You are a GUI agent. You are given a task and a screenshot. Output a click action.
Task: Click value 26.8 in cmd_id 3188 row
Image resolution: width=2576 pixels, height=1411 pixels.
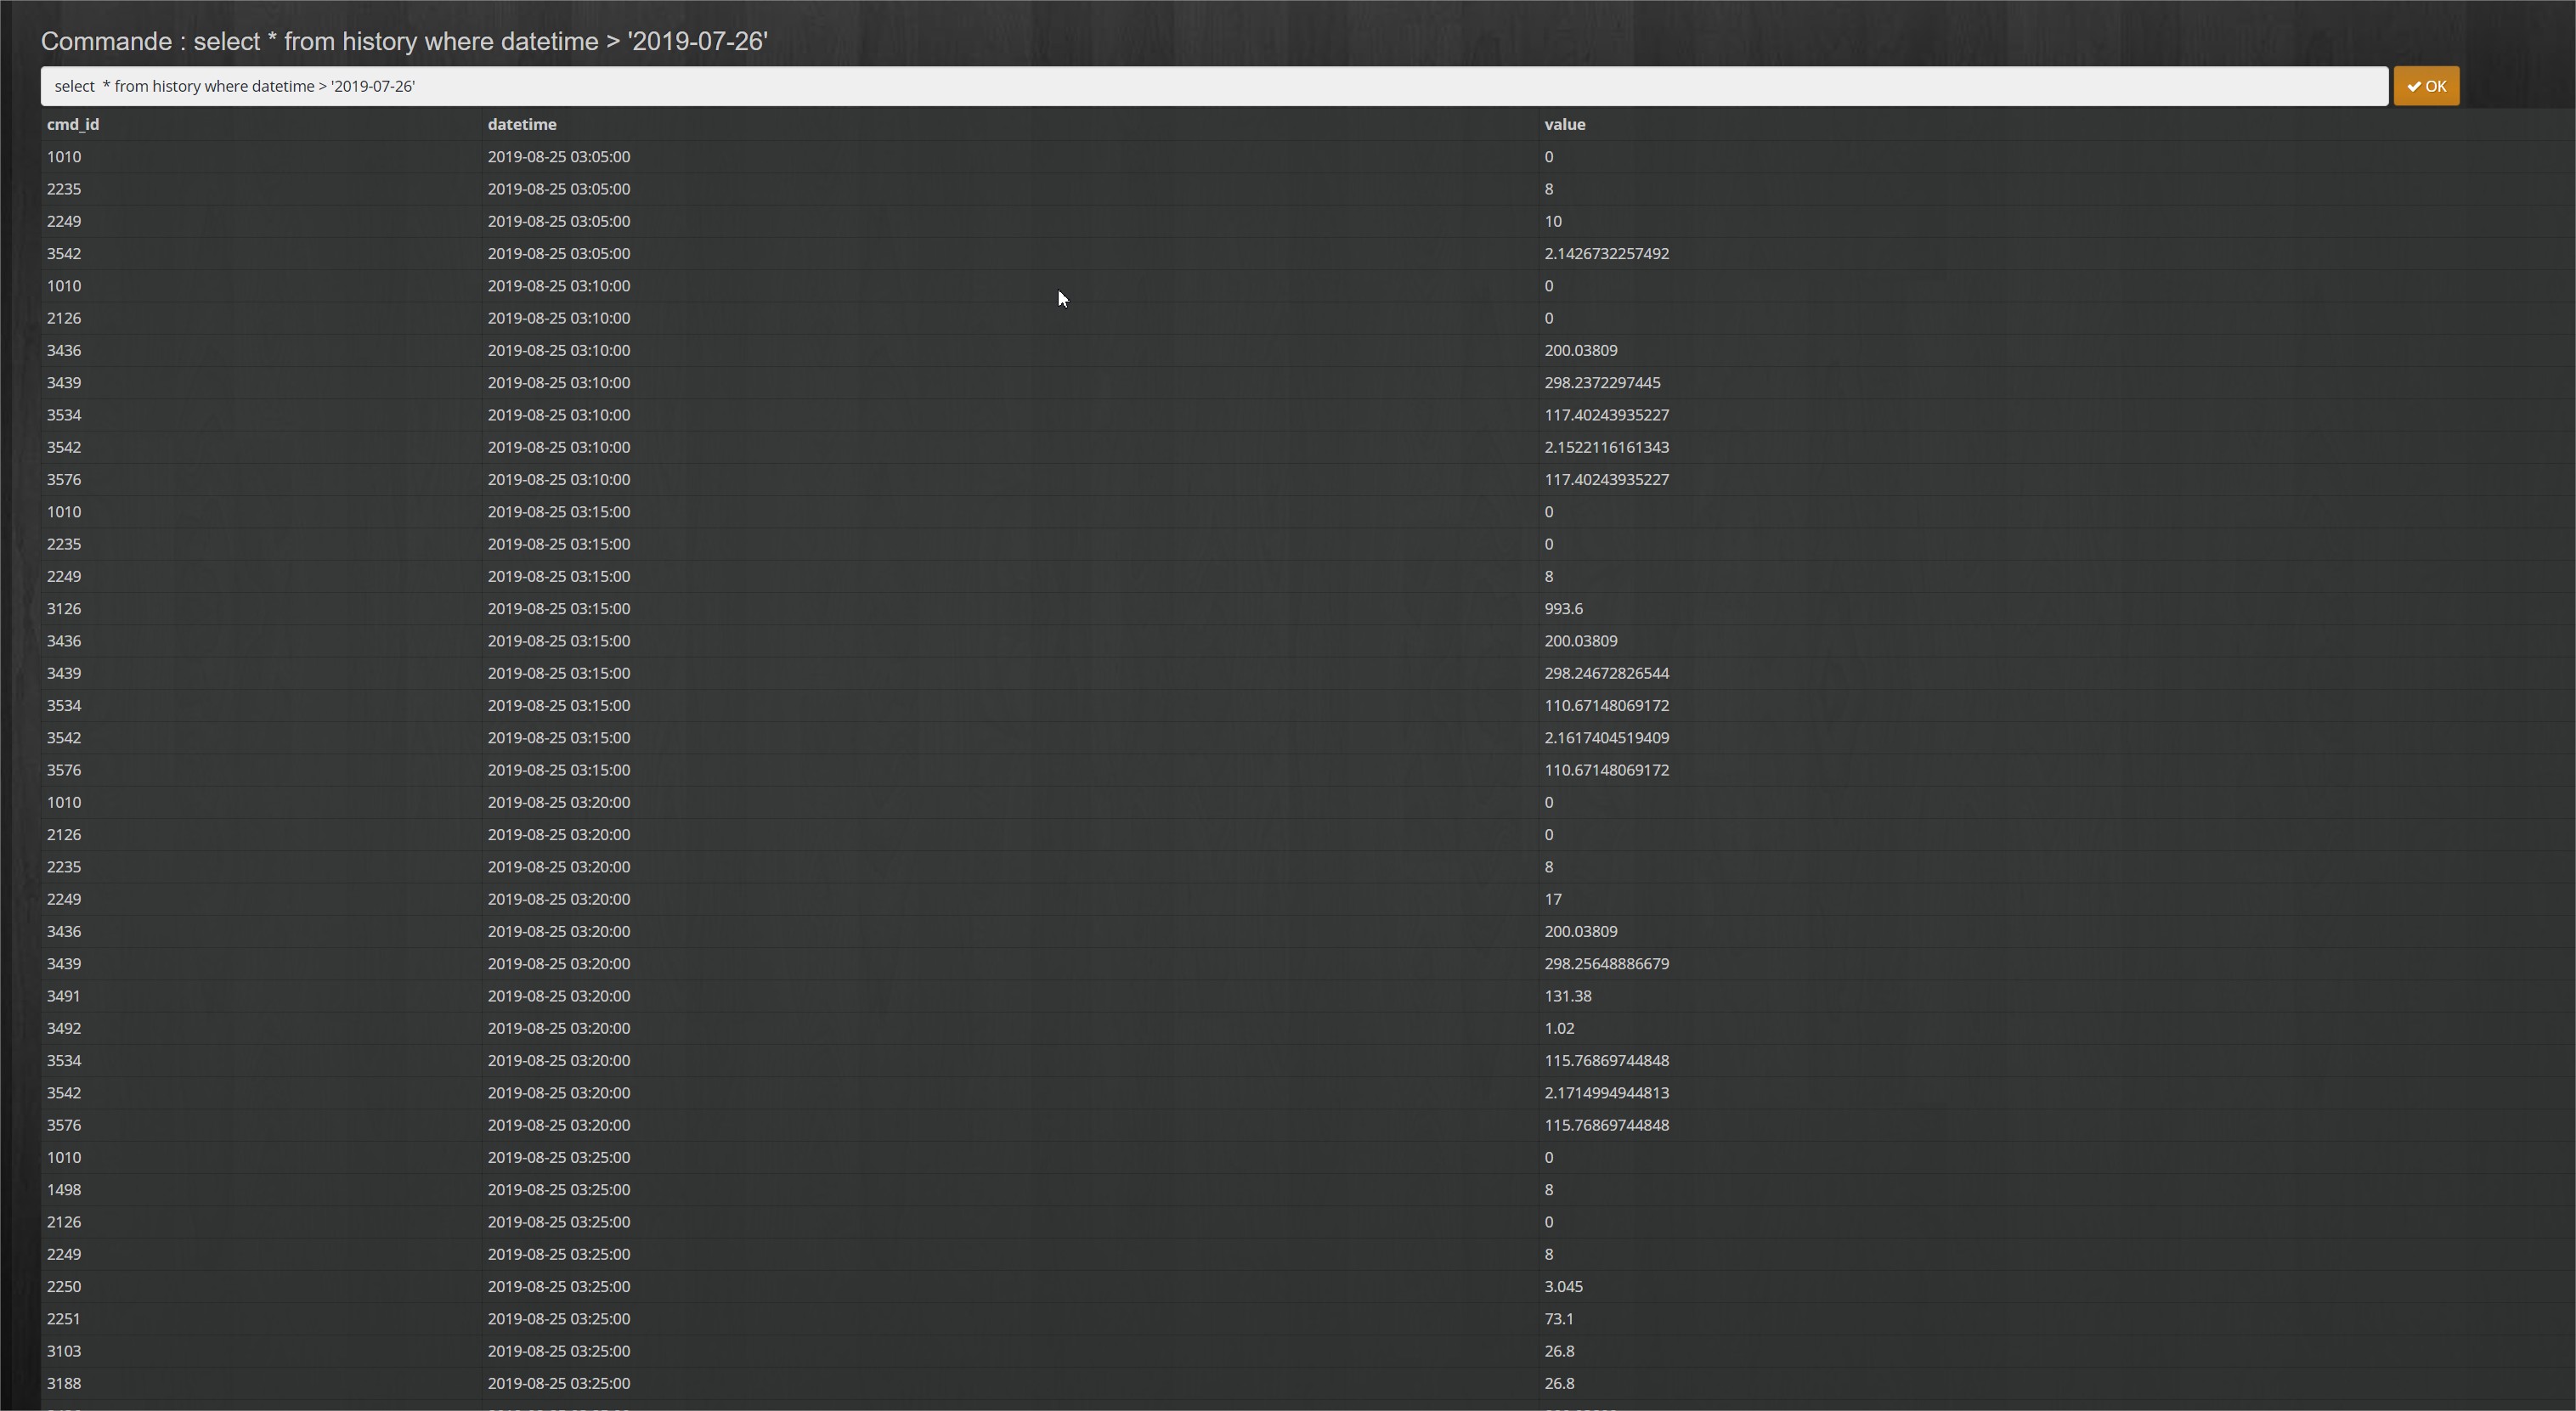point(1559,1384)
